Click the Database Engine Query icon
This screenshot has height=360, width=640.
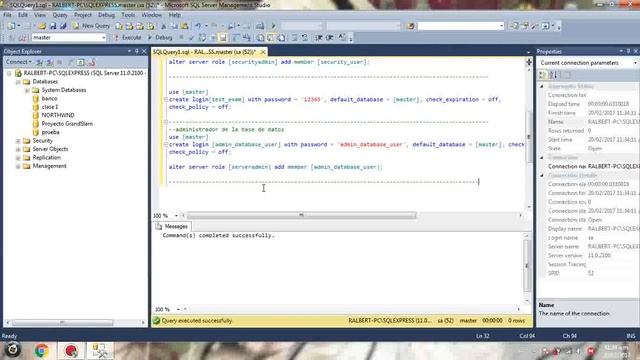pos(119,26)
